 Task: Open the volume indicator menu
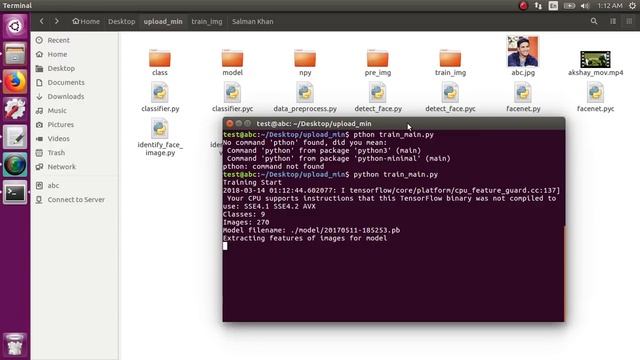point(585,6)
